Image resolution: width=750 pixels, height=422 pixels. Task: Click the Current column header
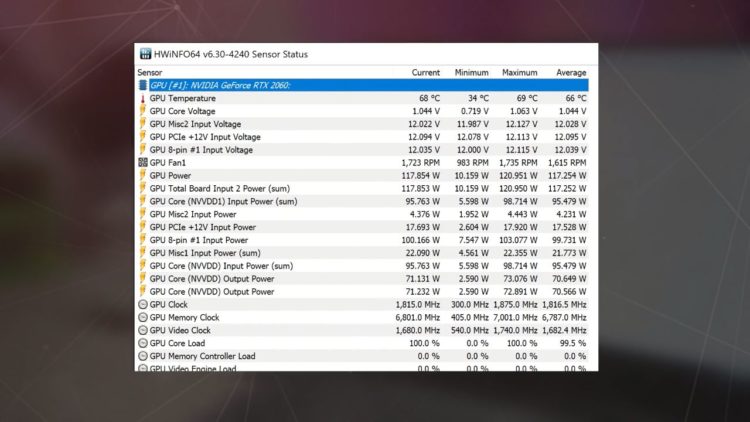click(x=425, y=73)
